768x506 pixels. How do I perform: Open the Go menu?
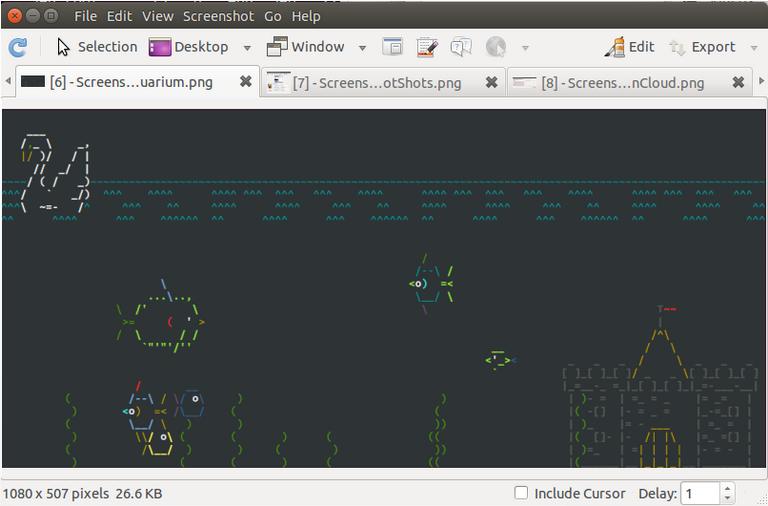[273, 16]
